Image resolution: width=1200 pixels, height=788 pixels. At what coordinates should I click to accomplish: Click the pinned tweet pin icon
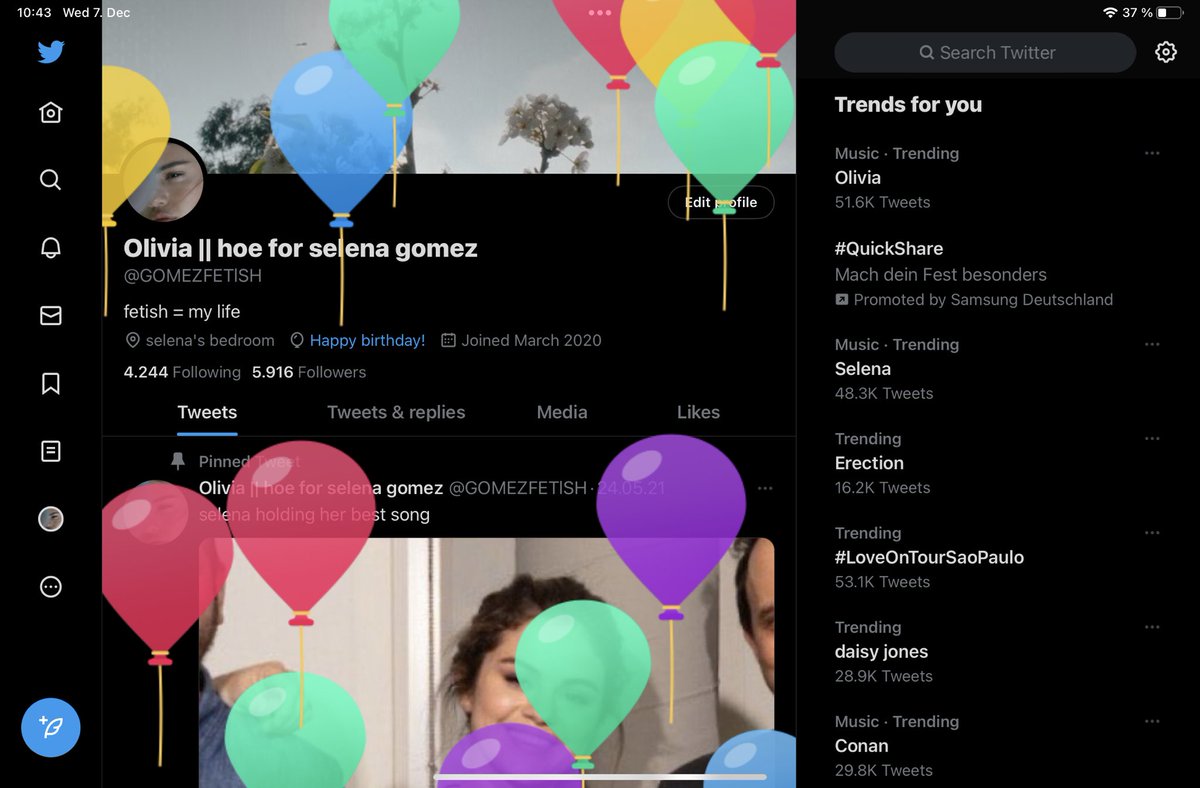coord(178,461)
